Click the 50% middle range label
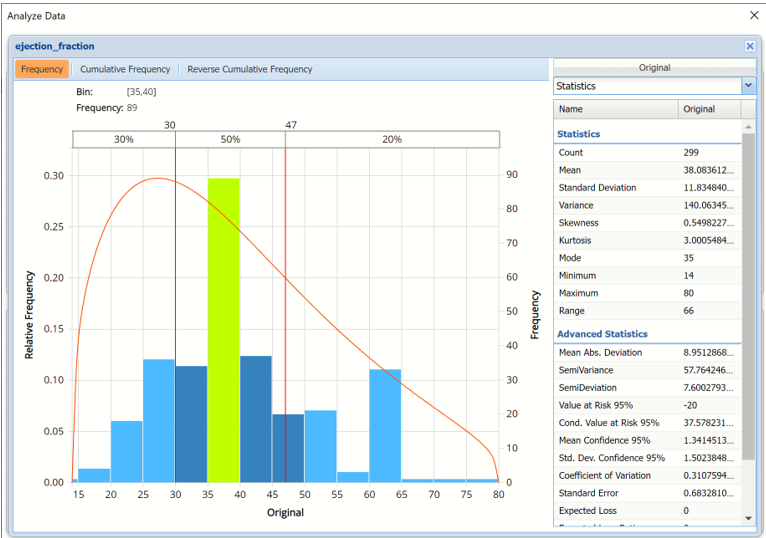This screenshot has height=538, width=766. 230,140
